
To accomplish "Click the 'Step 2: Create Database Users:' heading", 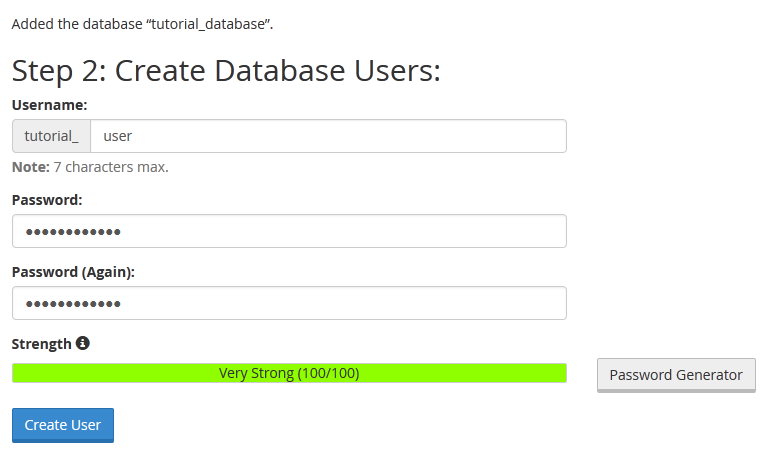I will [226, 71].
